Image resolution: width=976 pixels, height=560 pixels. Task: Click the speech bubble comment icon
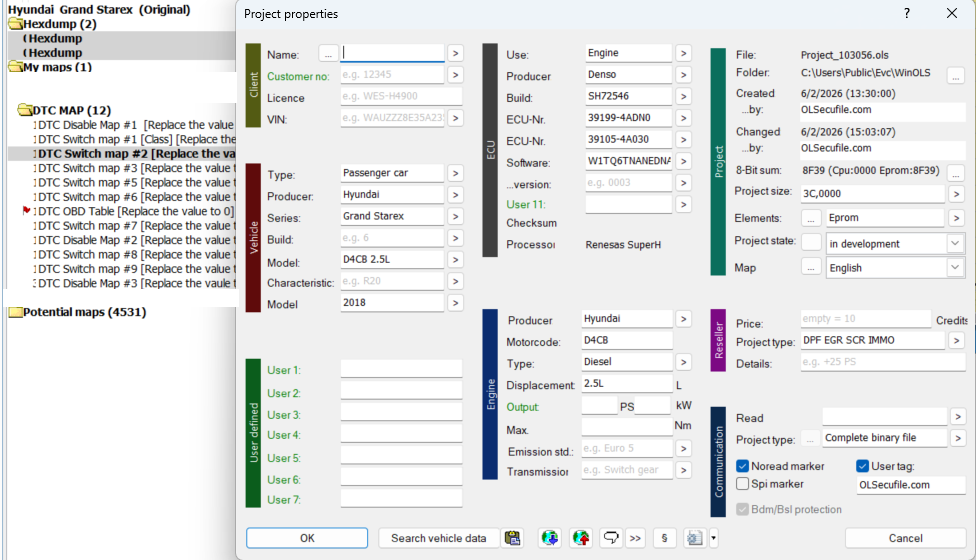[611, 538]
